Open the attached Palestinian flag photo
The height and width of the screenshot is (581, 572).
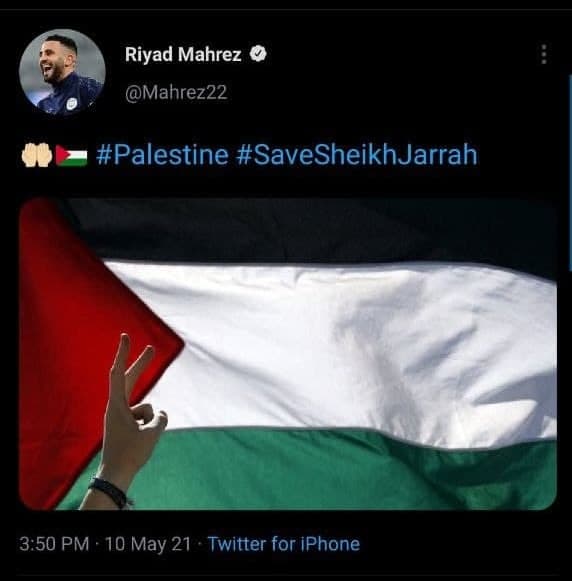287,354
